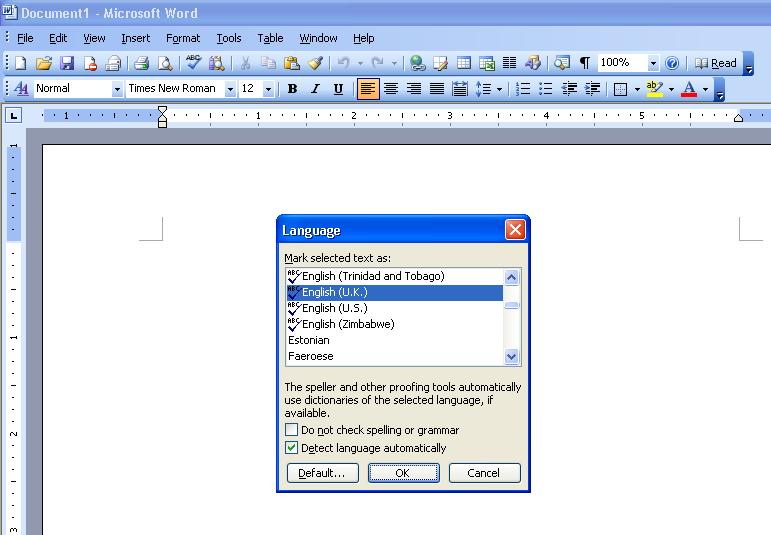The width and height of the screenshot is (771, 535).
Task: Click the Font Color red A swatch
Action: pos(688,89)
